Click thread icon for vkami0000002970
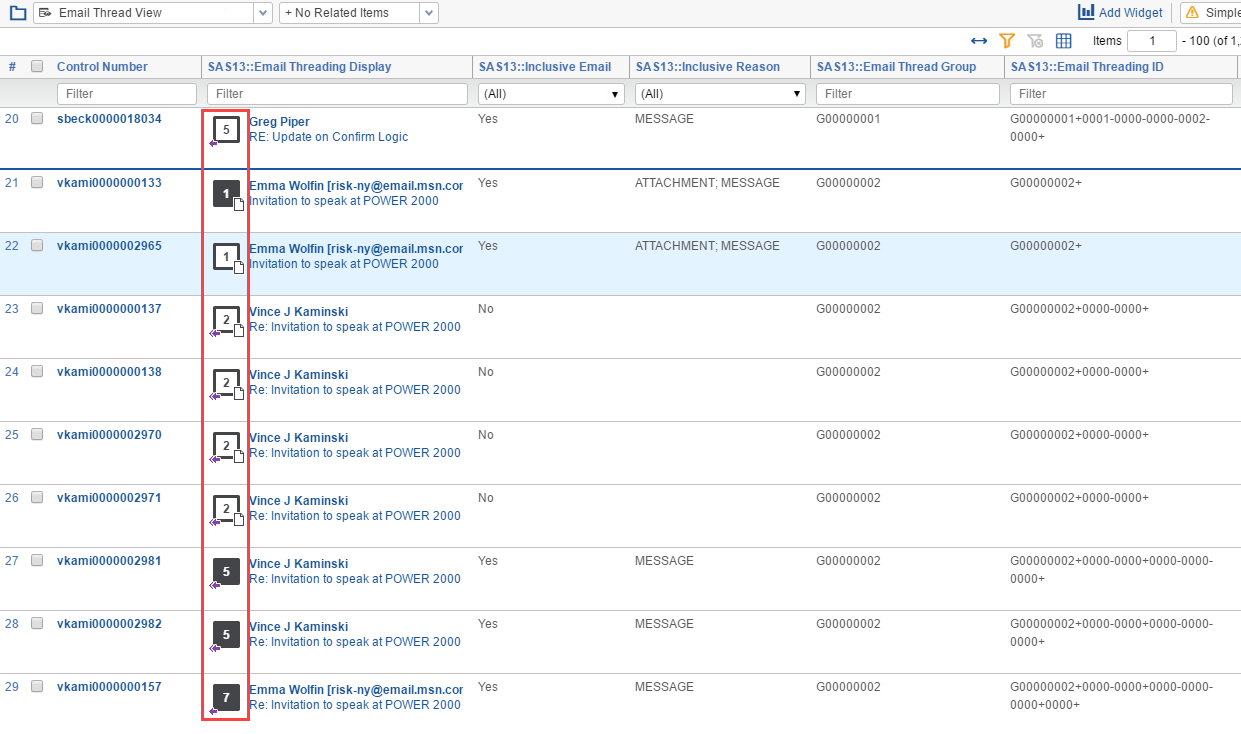The width and height of the screenshot is (1241, 734). (227, 447)
